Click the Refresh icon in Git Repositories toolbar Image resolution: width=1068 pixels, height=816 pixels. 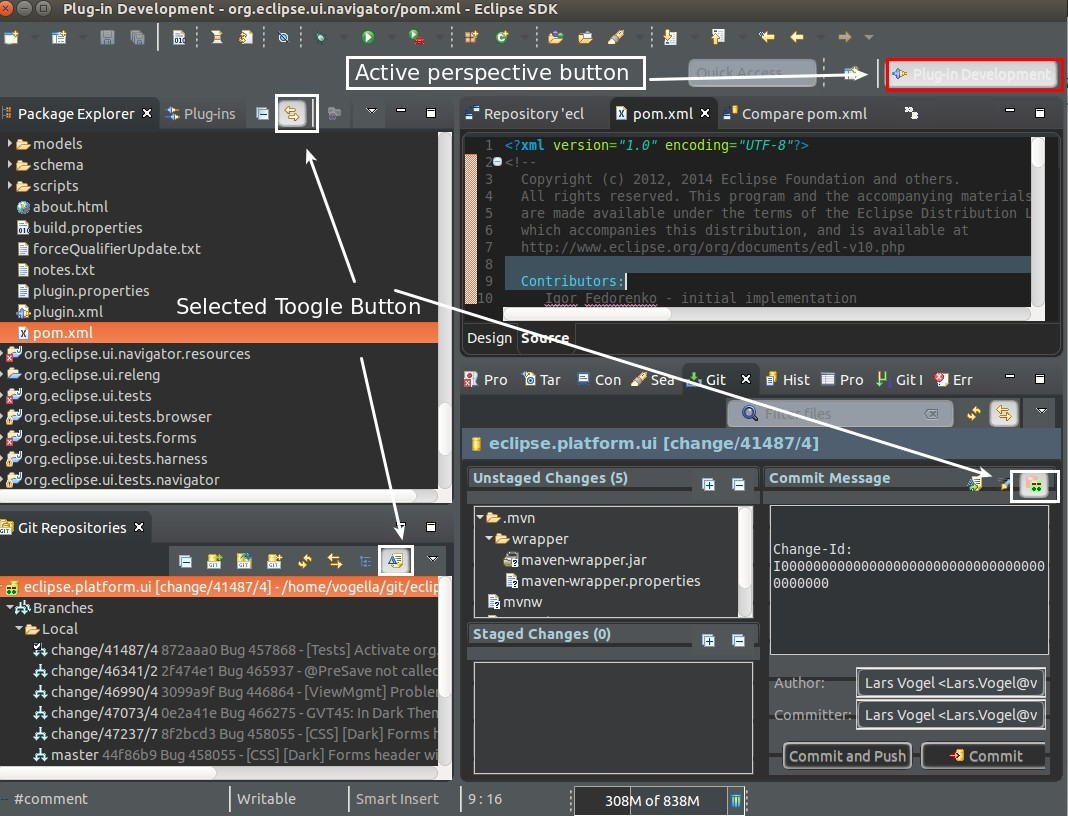(305, 561)
